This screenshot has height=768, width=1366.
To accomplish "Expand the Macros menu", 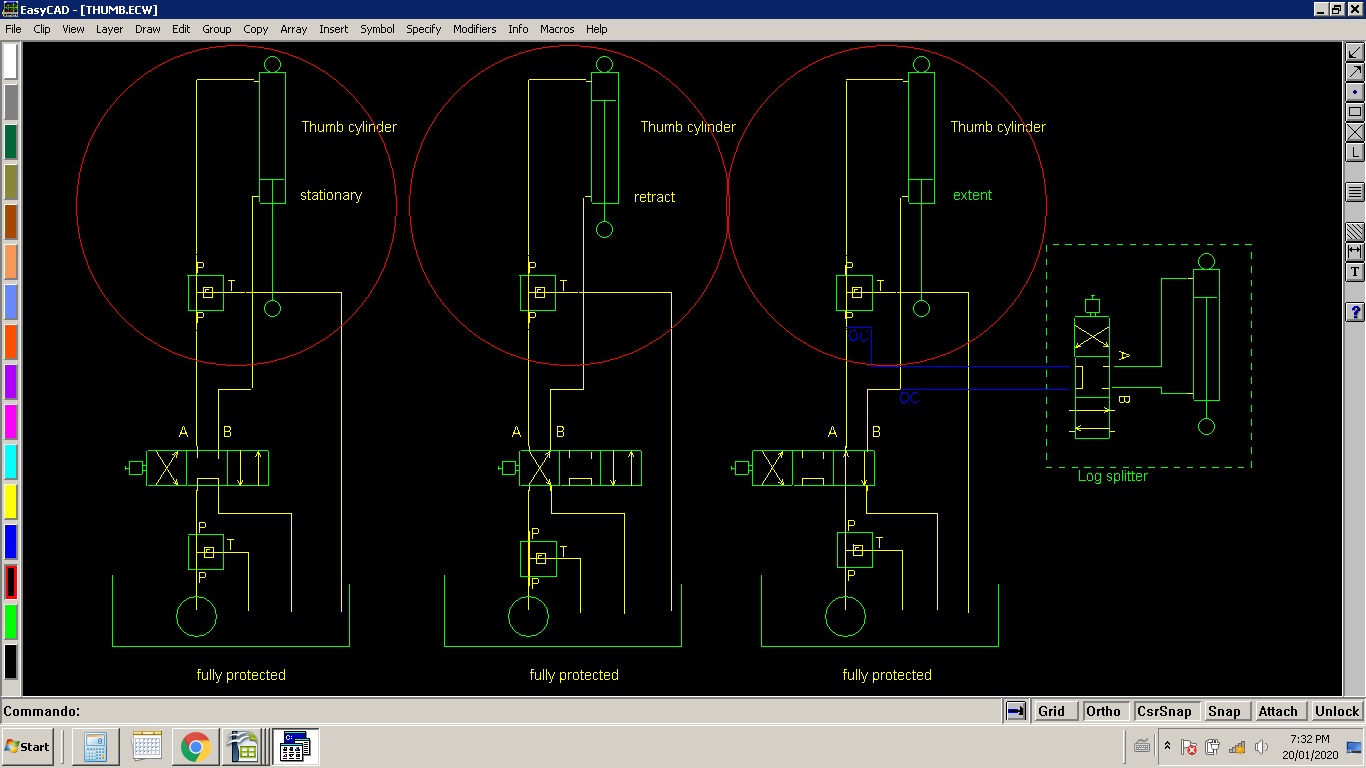I will tap(557, 29).
